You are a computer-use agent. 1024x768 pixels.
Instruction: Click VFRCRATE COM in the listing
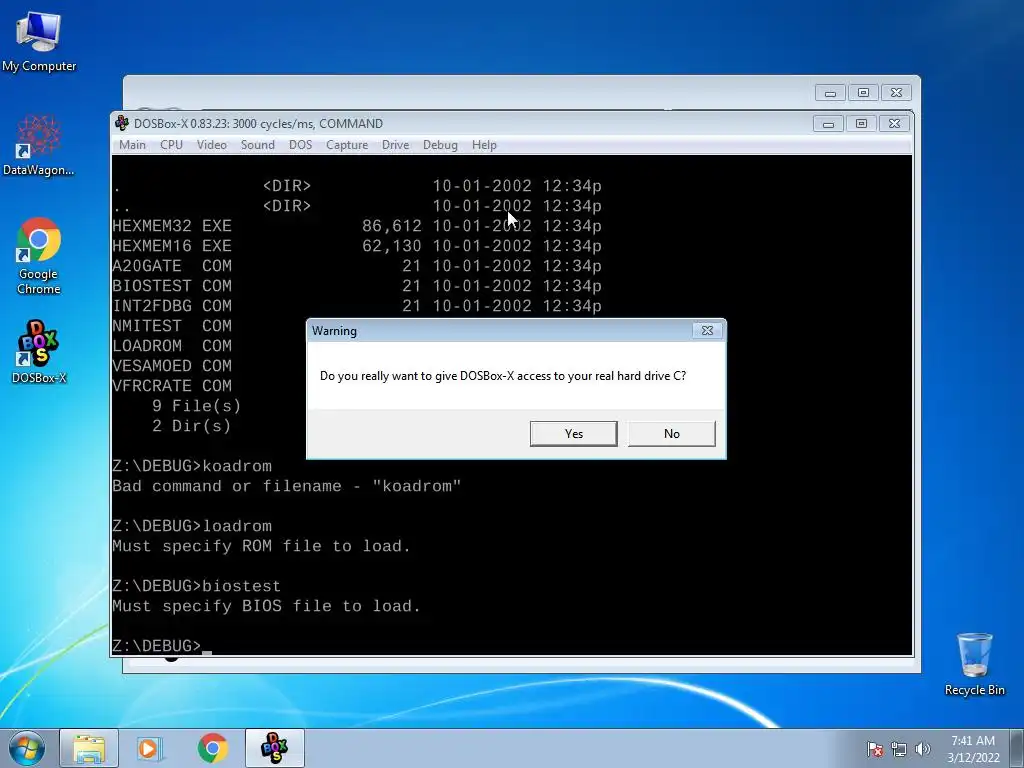coord(172,386)
